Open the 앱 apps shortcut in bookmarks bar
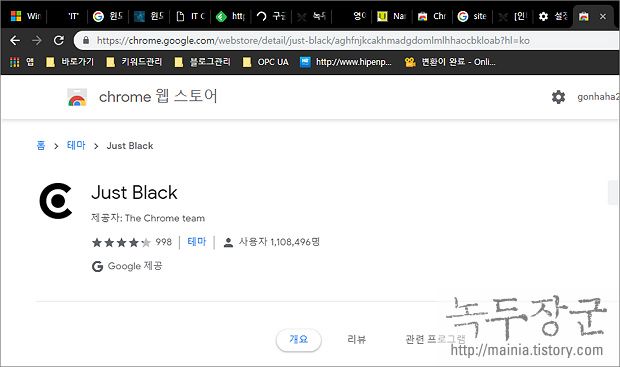 pos(22,62)
